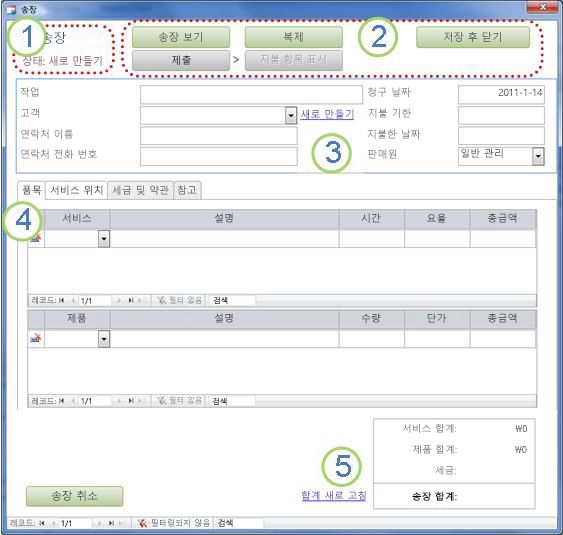Click the 송장 합계 label
This screenshot has width=563, height=535.
pyautogui.click(x=434, y=497)
